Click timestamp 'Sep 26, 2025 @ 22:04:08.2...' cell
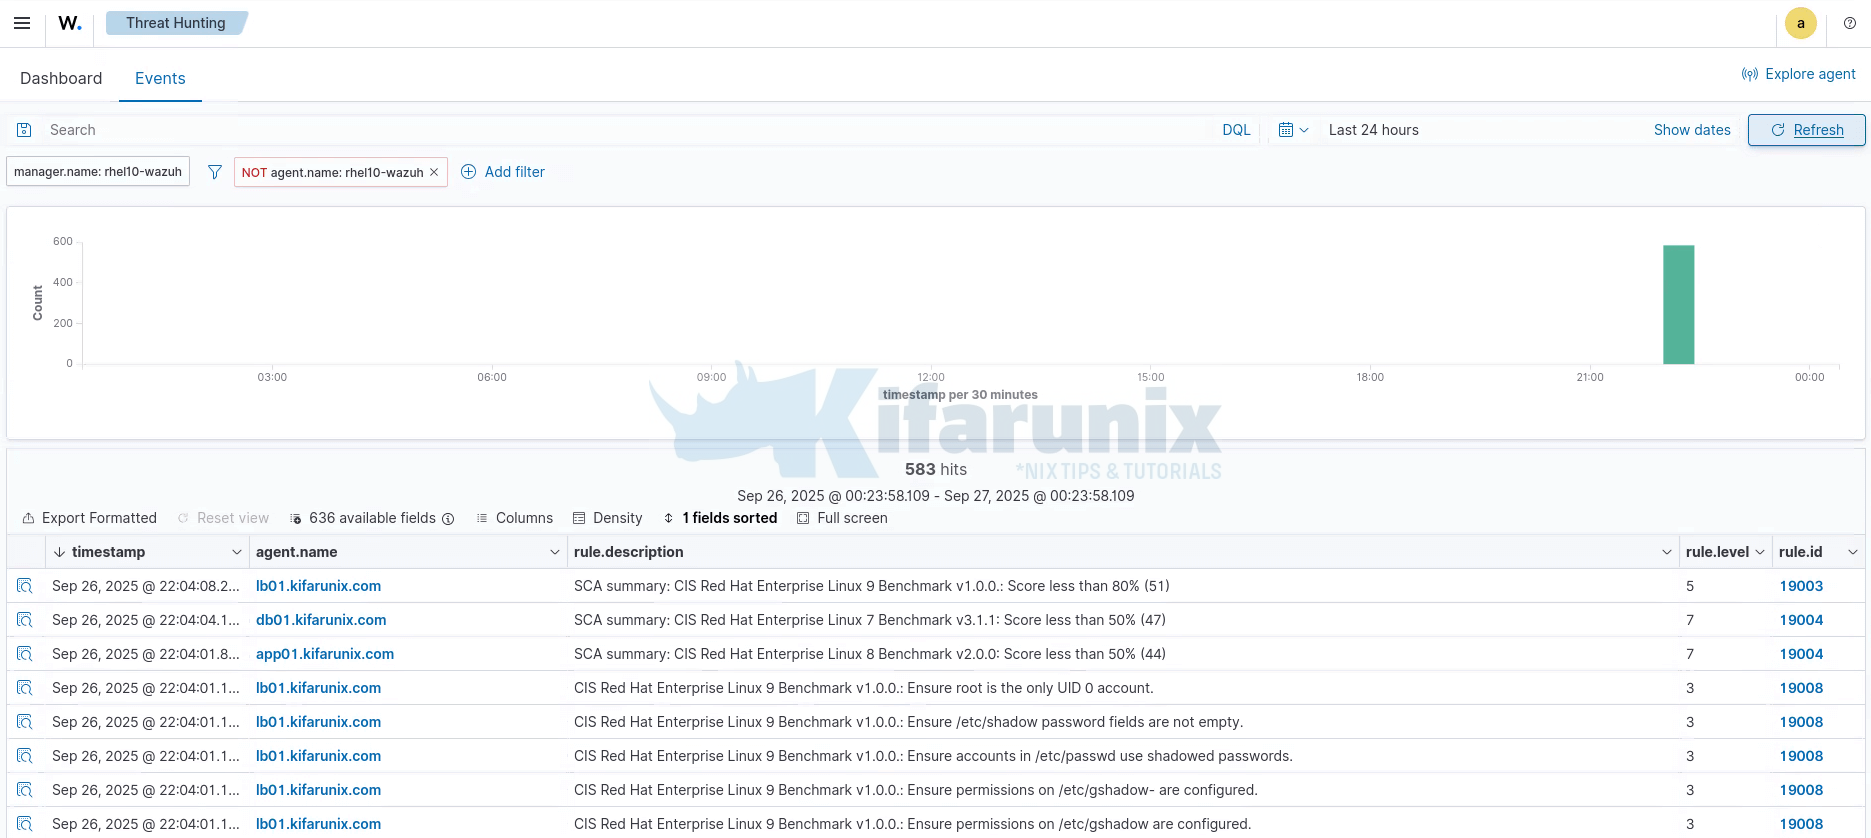1871x838 pixels. click(x=146, y=586)
